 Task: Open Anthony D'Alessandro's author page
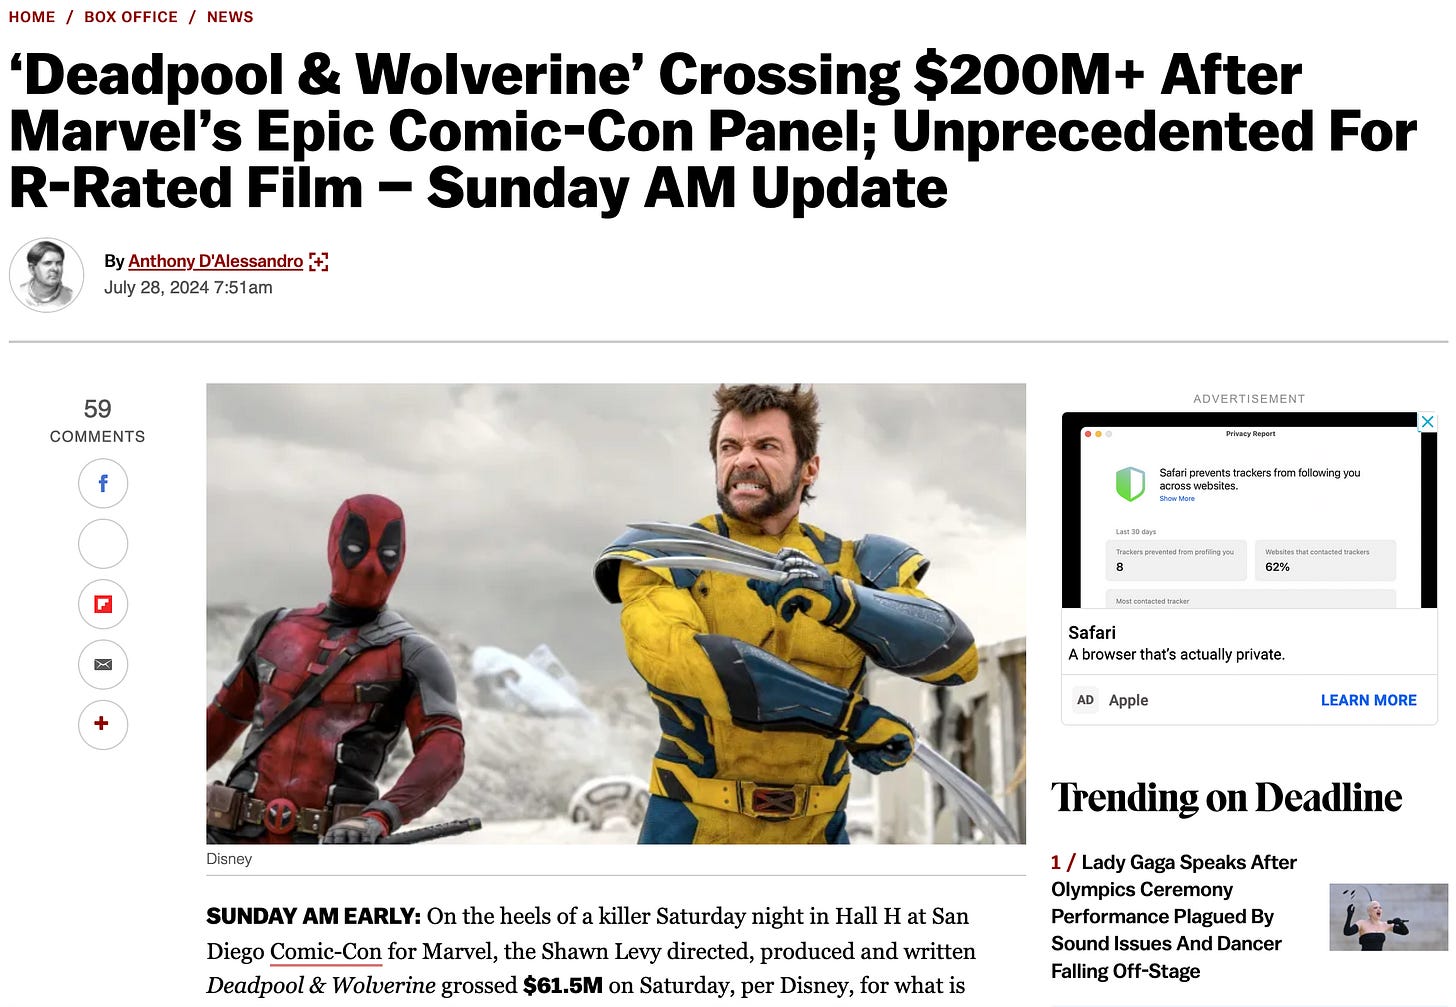pyautogui.click(x=215, y=261)
